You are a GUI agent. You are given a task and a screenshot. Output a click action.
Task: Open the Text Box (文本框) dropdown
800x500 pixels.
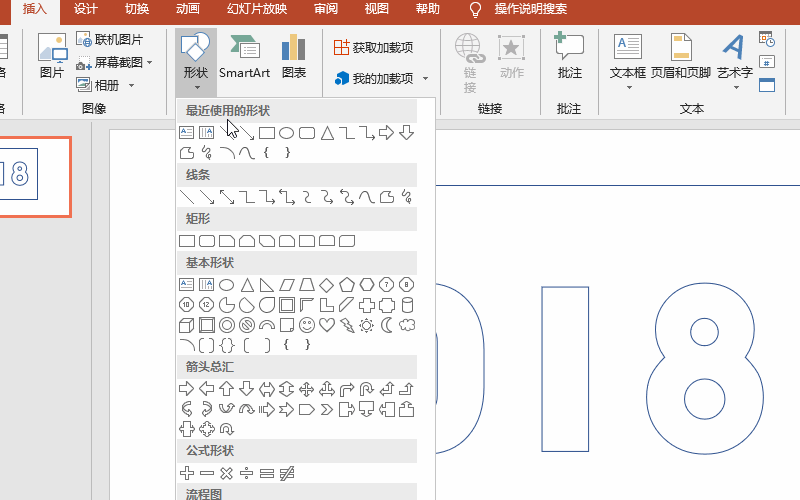click(628, 62)
